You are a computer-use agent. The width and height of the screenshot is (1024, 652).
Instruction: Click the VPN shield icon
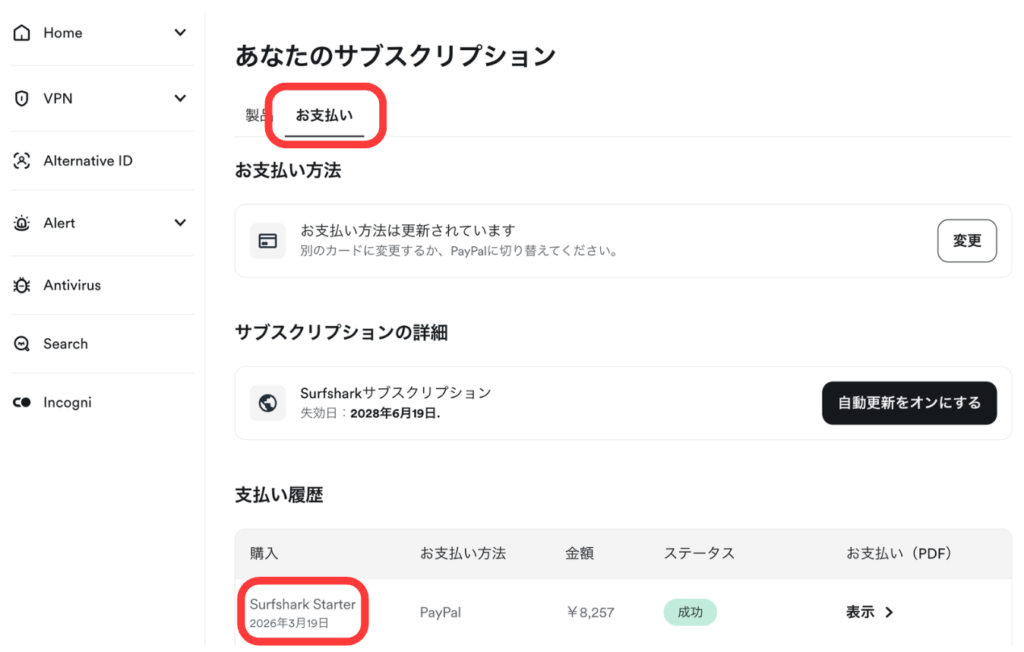pyautogui.click(x=22, y=98)
